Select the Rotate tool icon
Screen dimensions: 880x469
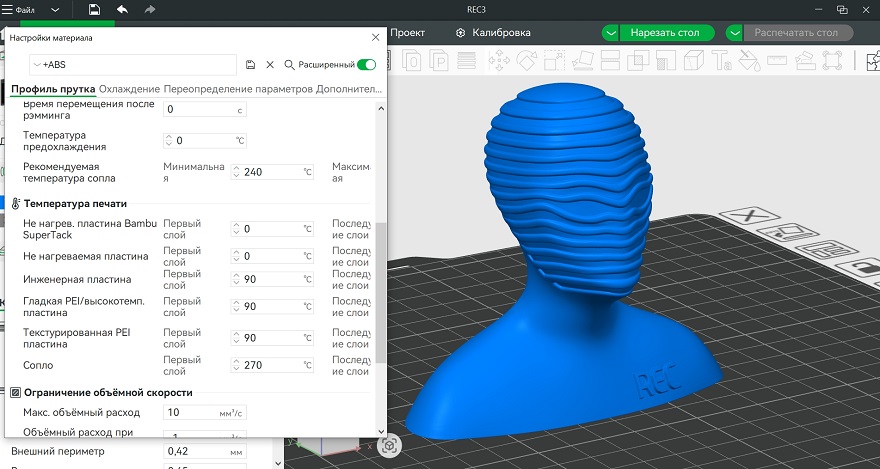(525, 61)
